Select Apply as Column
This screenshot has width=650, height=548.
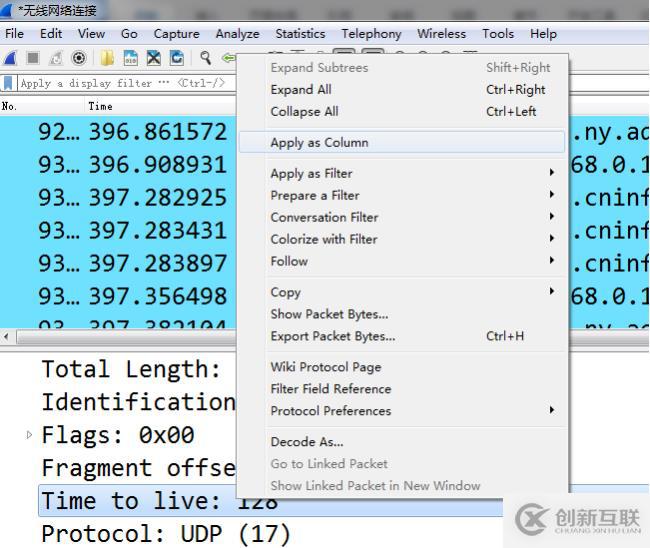point(401,142)
